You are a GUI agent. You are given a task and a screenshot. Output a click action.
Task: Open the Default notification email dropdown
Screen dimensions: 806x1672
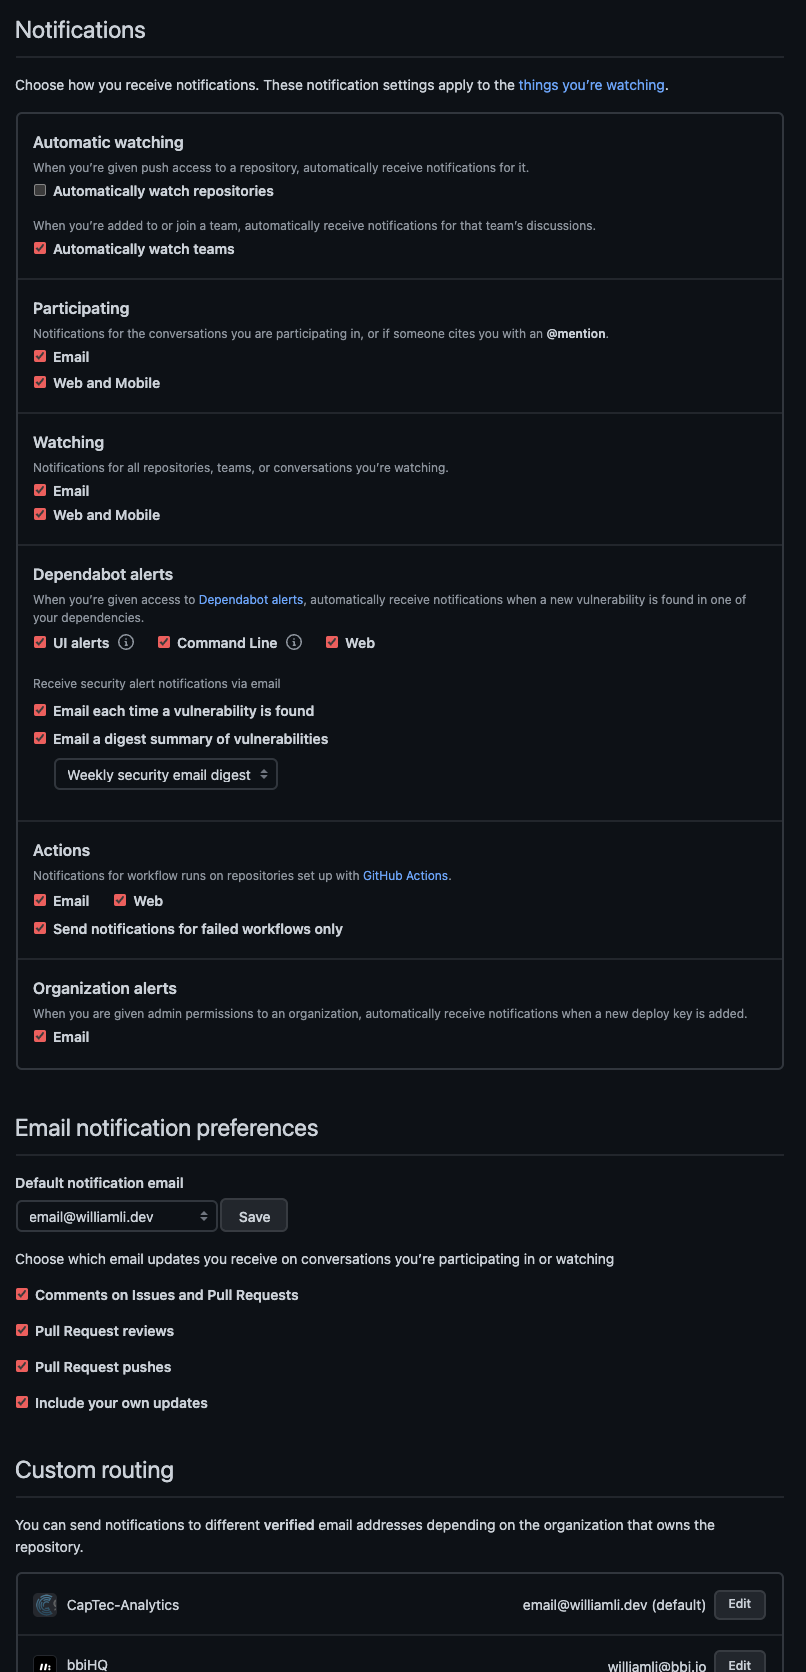(116, 1215)
